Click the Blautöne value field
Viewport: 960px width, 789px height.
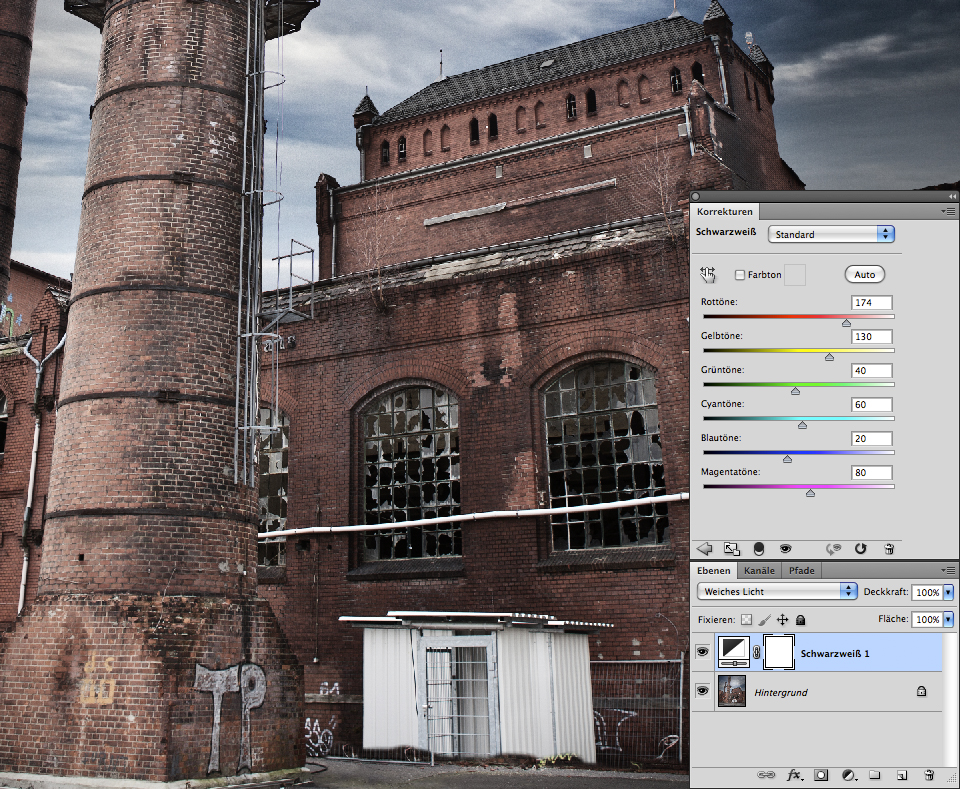[x=871, y=439]
